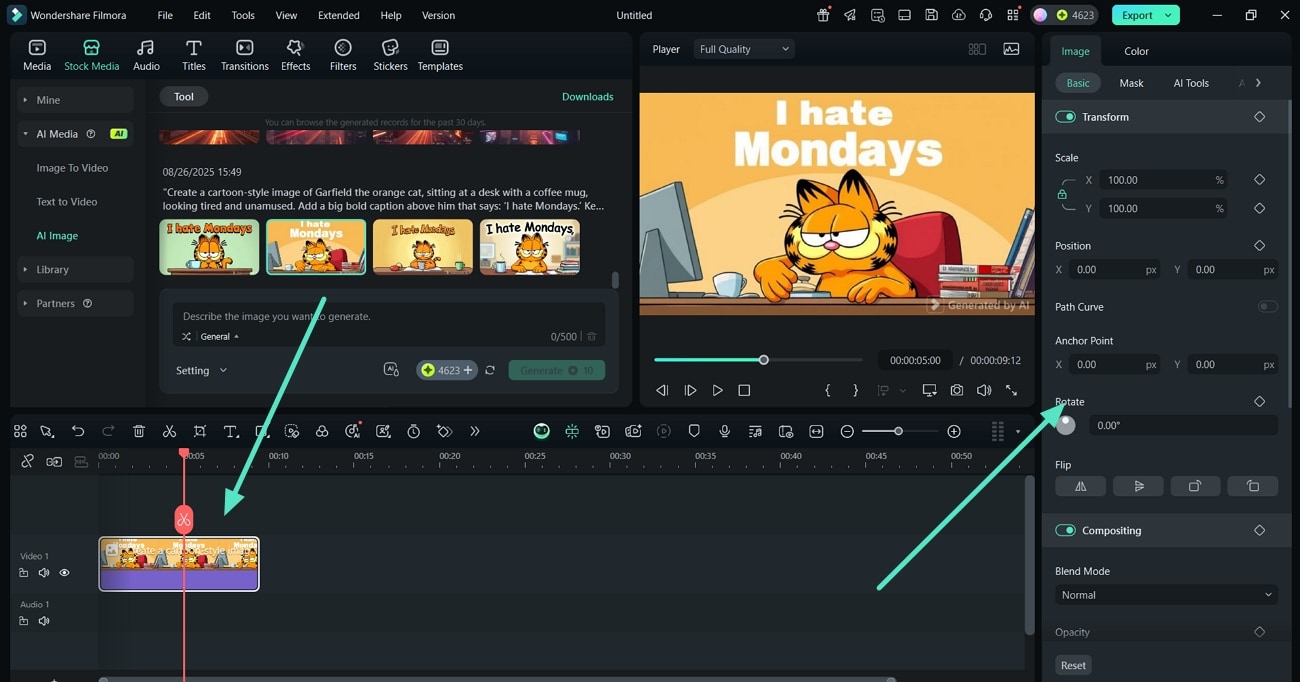The width and height of the screenshot is (1300, 682).
Task: Clear the prompt with the trash icon
Action: coord(591,337)
